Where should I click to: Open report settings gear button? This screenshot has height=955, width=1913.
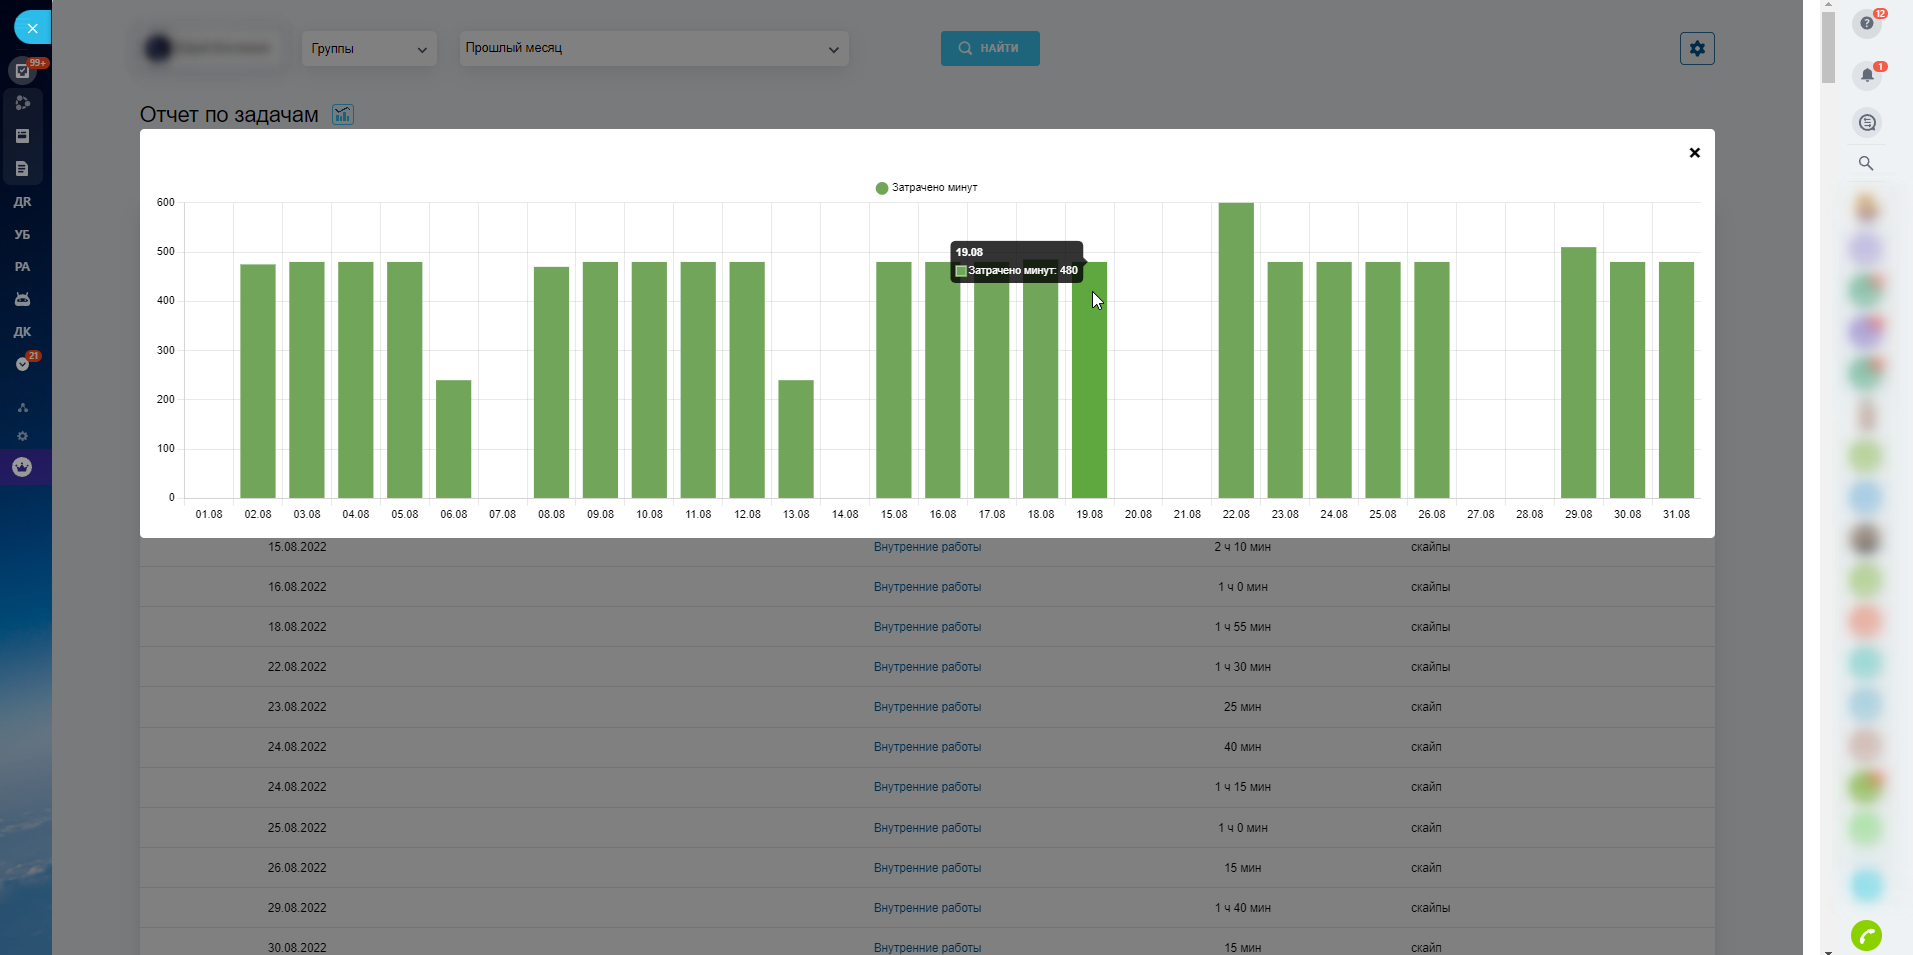(1696, 48)
